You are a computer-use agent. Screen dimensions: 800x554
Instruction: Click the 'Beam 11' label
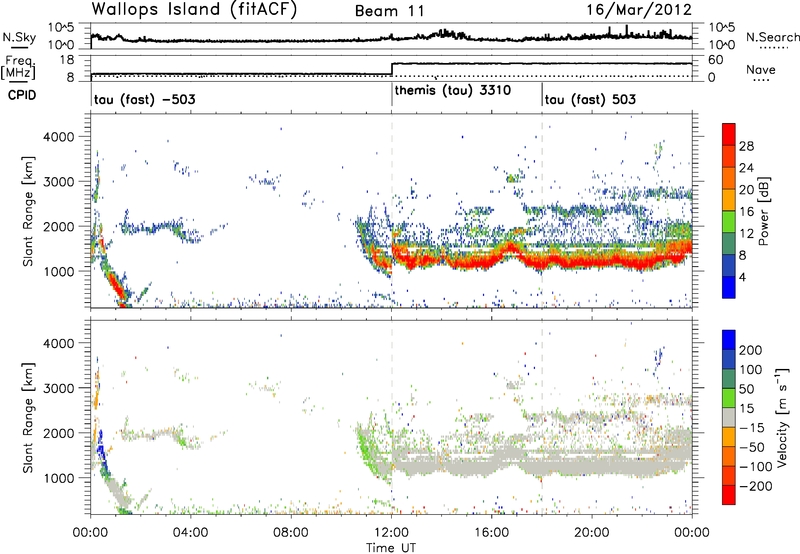390,11
